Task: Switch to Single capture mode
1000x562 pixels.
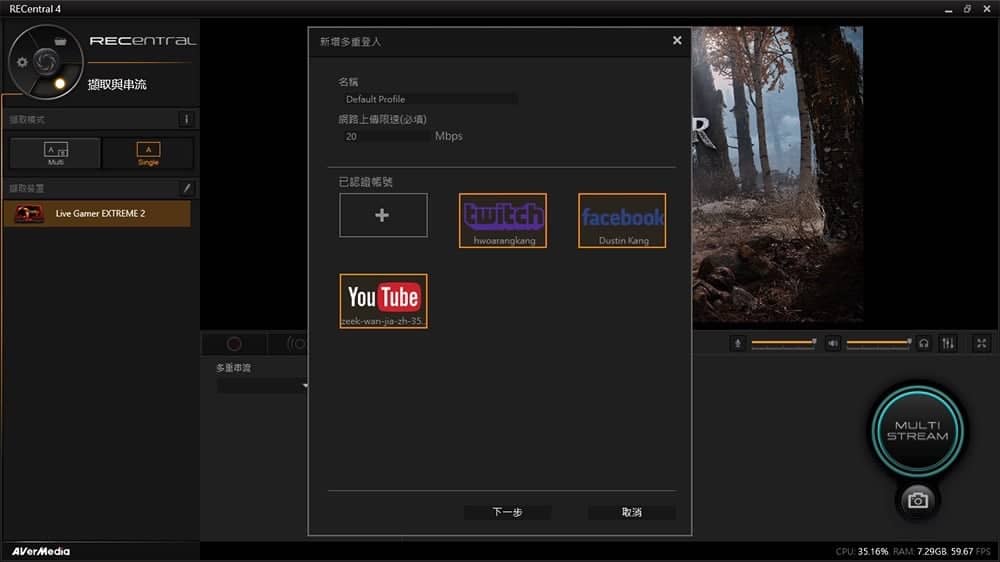Action: point(148,153)
